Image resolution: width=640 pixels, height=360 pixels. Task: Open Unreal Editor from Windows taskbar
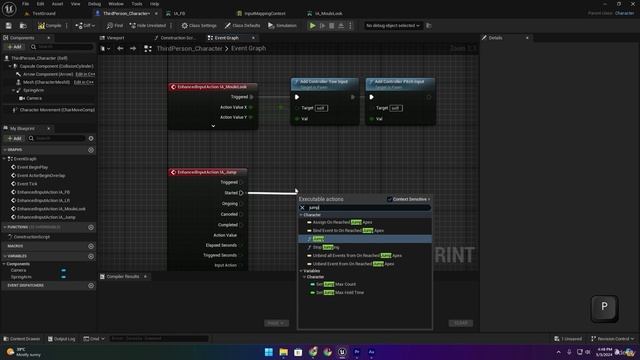[x=342, y=352]
